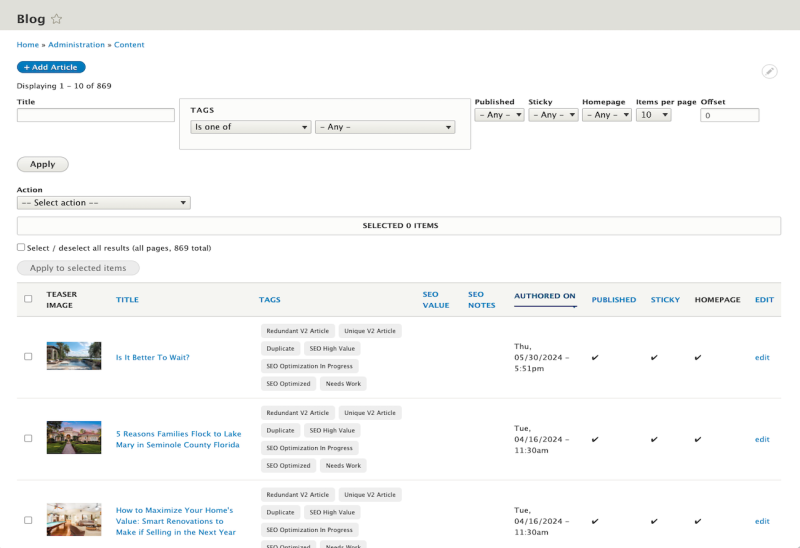Click the Offset input field
The image size is (800, 548).
(730, 115)
